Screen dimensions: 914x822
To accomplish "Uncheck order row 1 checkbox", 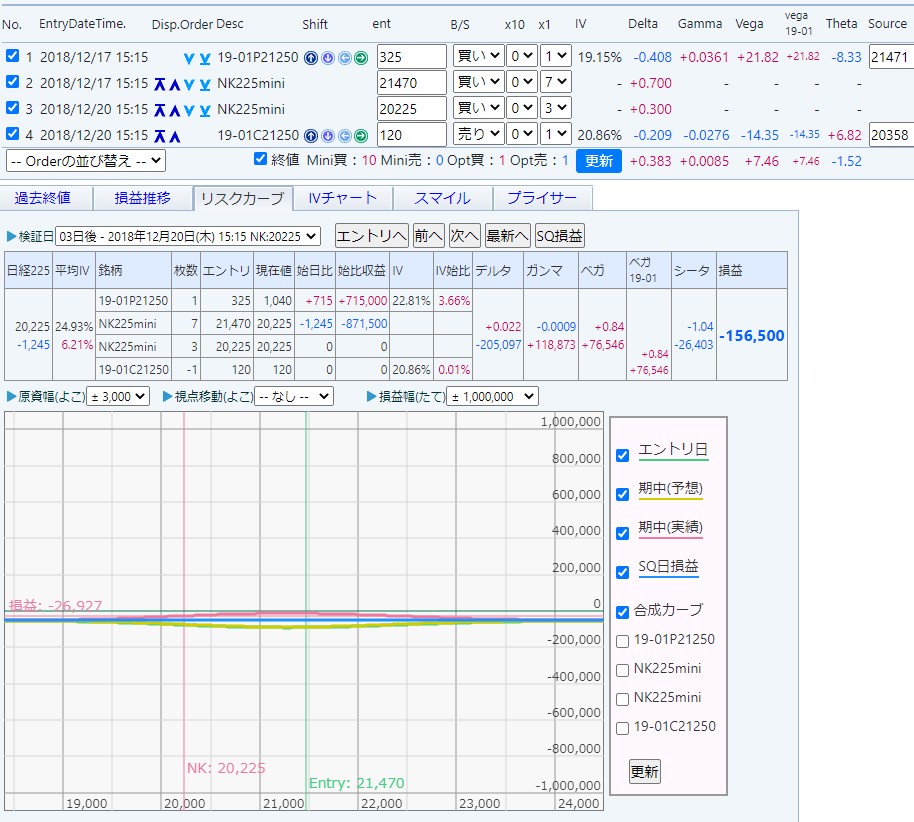I will [x=12, y=55].
